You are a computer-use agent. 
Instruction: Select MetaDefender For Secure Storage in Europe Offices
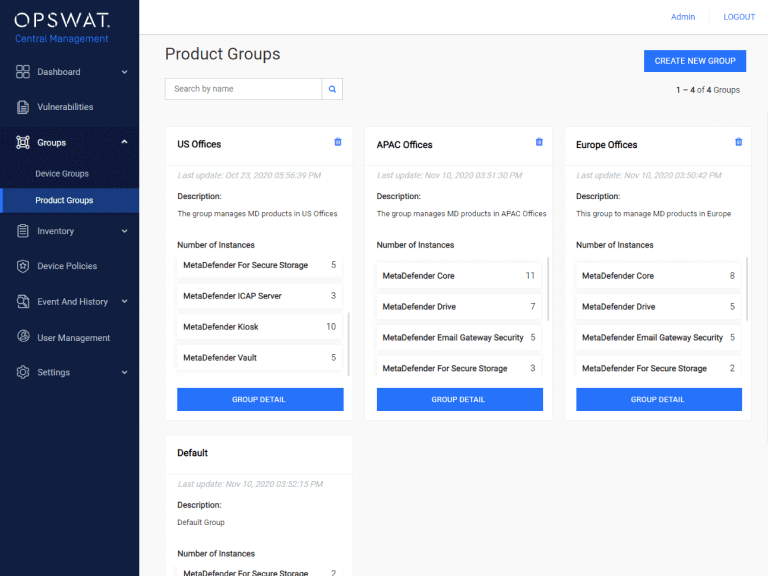(658, 367)
